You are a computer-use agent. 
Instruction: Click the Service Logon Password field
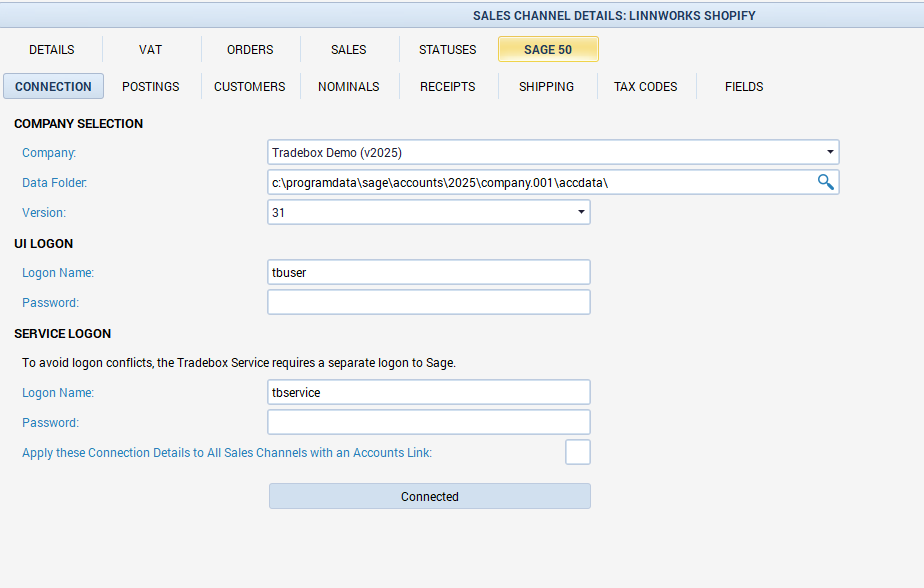[429, 422]
